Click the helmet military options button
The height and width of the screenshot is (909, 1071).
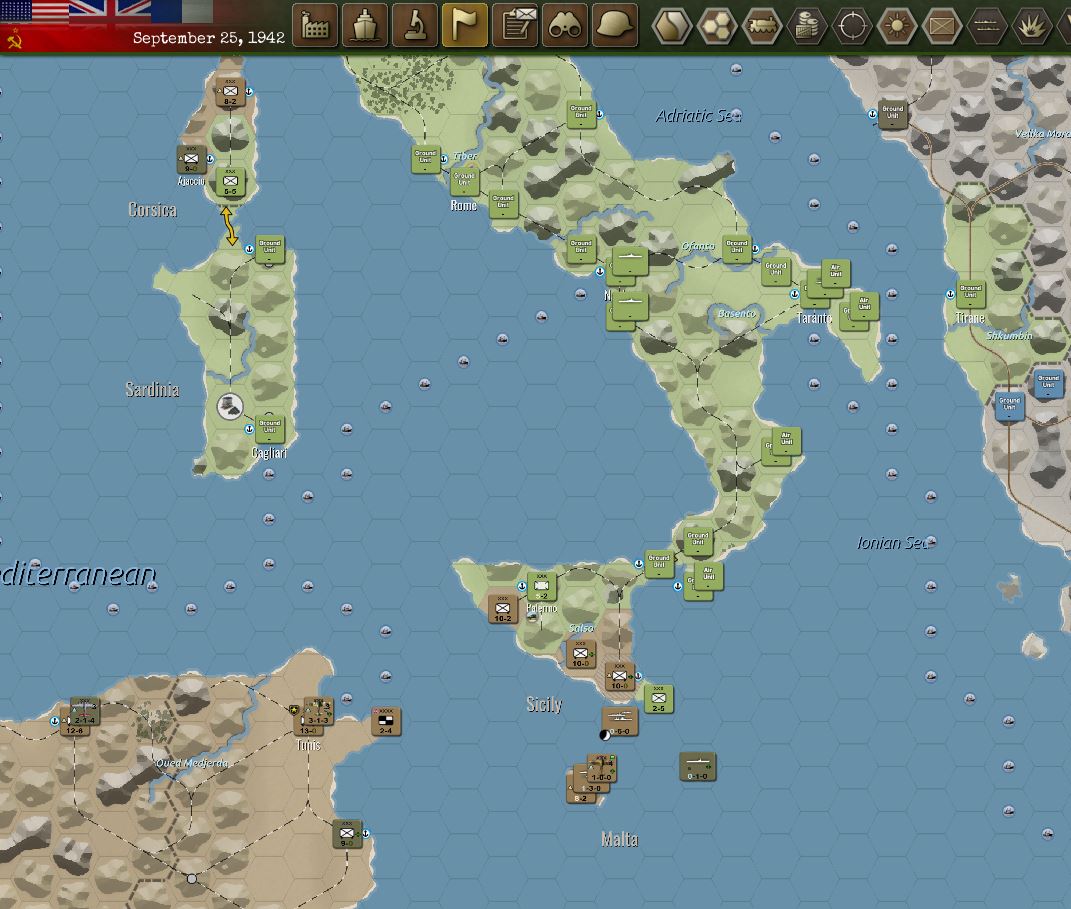(x=615, y=25)
